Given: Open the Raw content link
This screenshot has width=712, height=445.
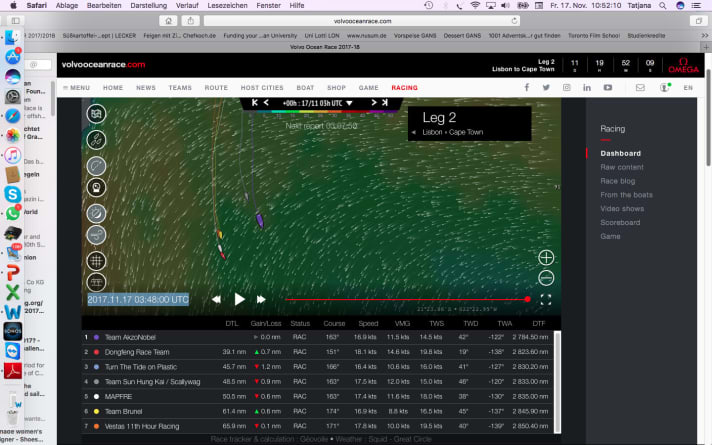Looking at the screenshot, I should (622, 167).
